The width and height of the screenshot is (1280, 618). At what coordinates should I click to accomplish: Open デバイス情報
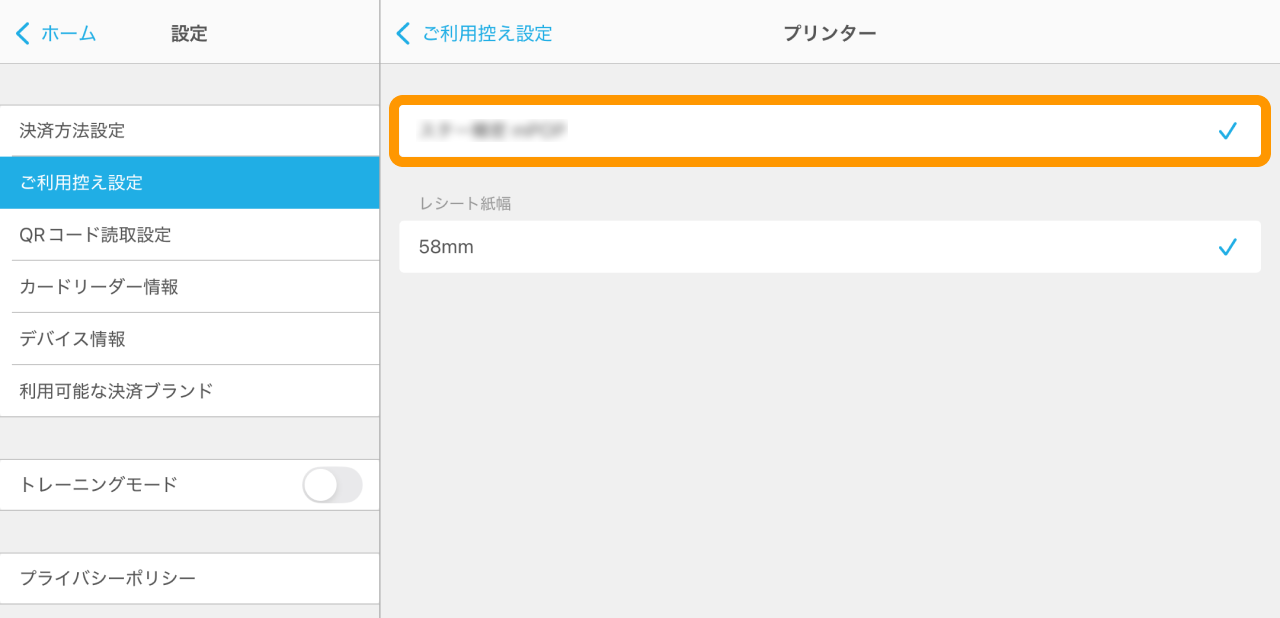click(190, 339)
